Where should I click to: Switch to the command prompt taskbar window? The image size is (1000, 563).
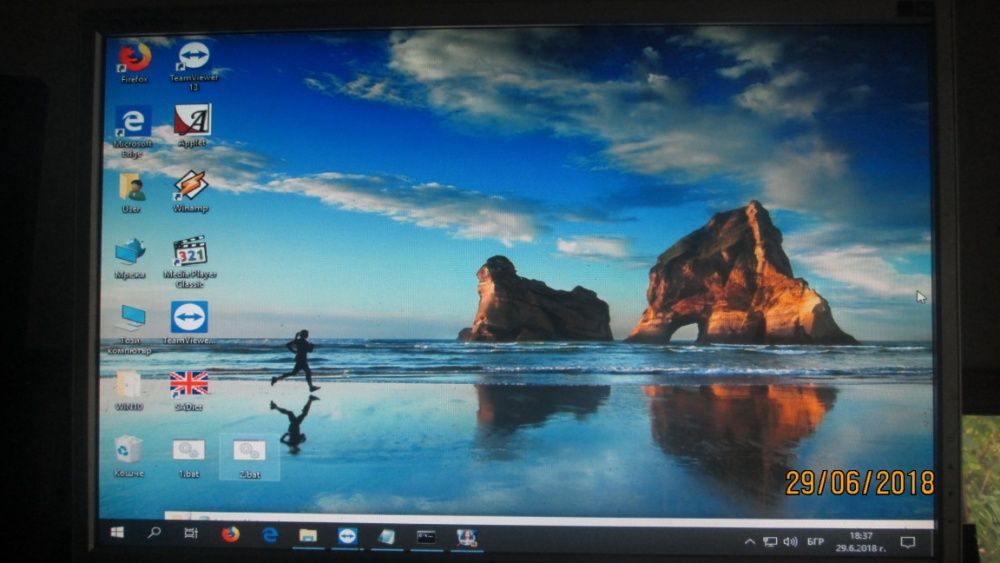pyautogui.click(x=426, y=537)
